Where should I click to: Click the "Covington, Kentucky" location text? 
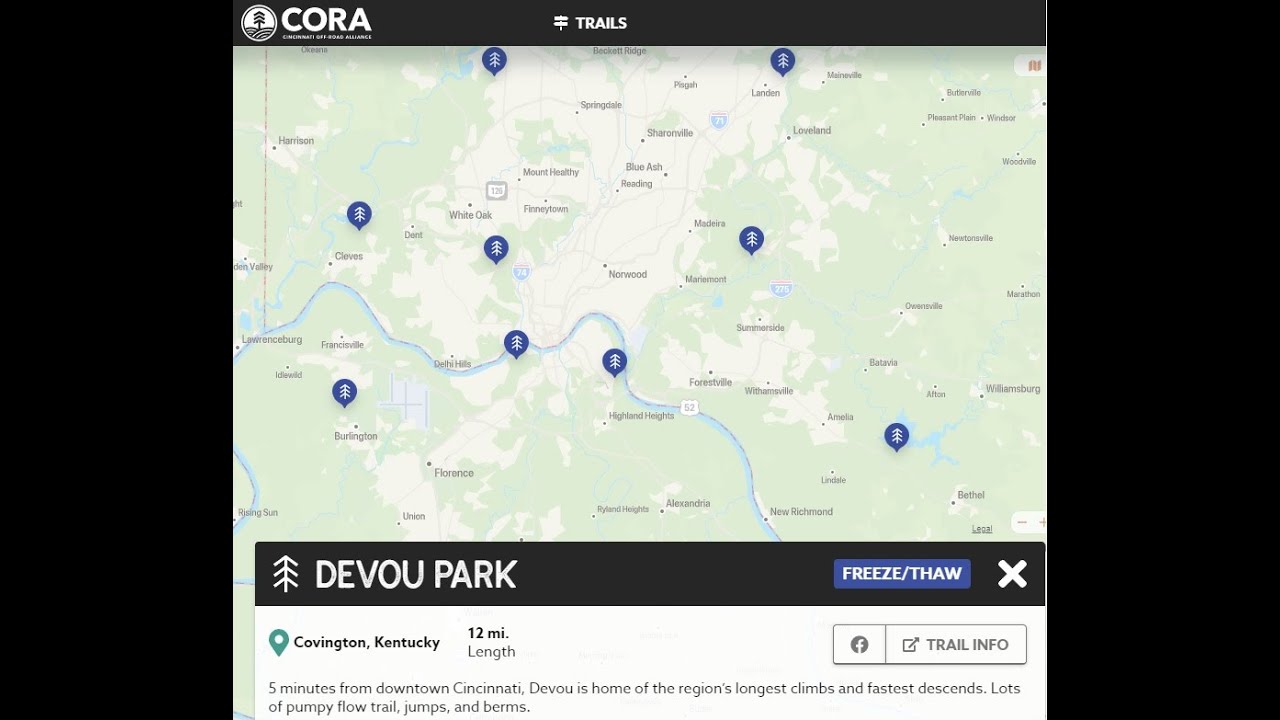(x=367, y=642)
